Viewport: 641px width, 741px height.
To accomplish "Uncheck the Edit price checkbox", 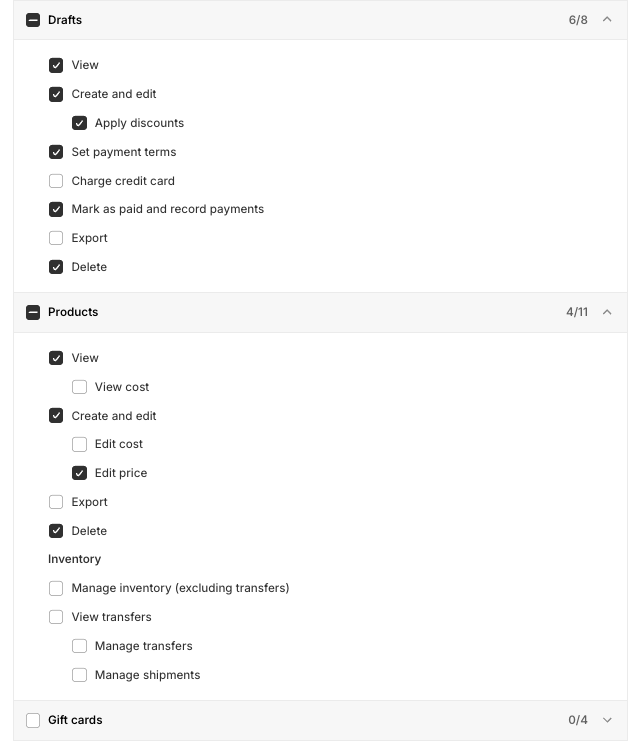I will pyautogui.click(x=80, y=473).
